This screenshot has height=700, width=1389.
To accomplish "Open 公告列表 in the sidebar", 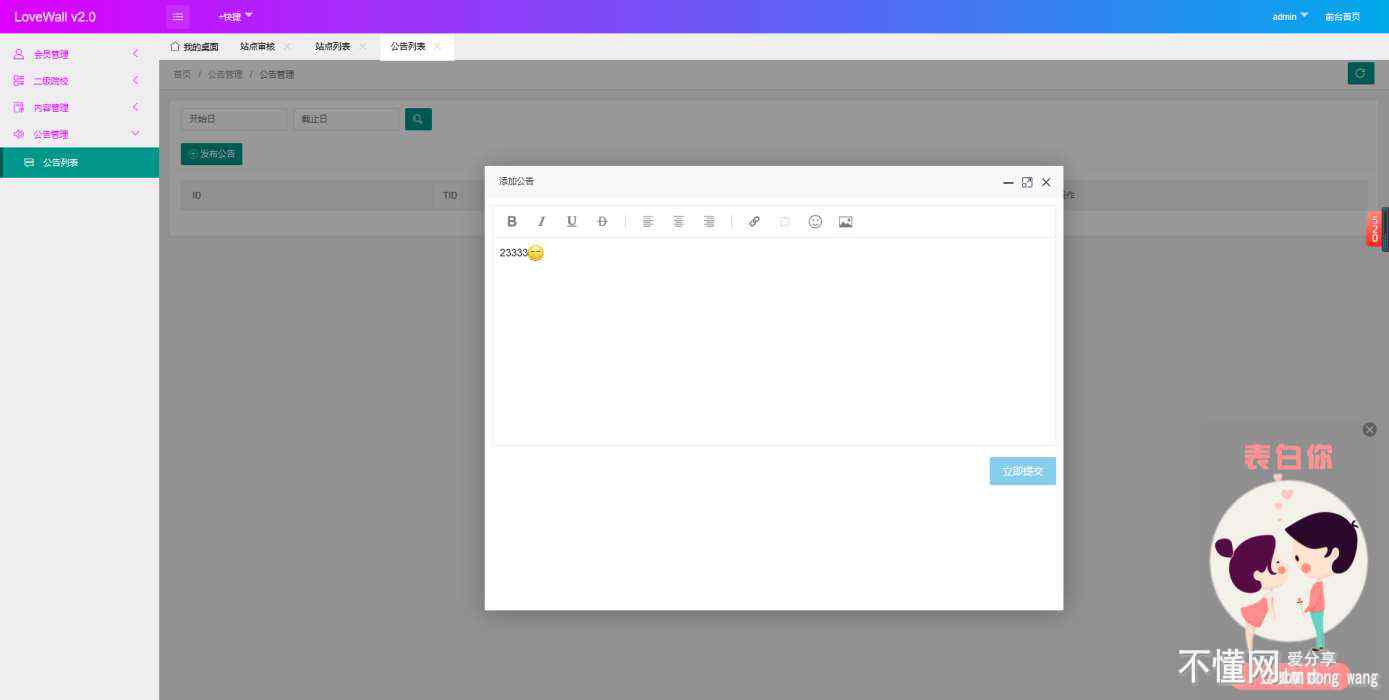I will pyautogui.click(x=79, y=162).
